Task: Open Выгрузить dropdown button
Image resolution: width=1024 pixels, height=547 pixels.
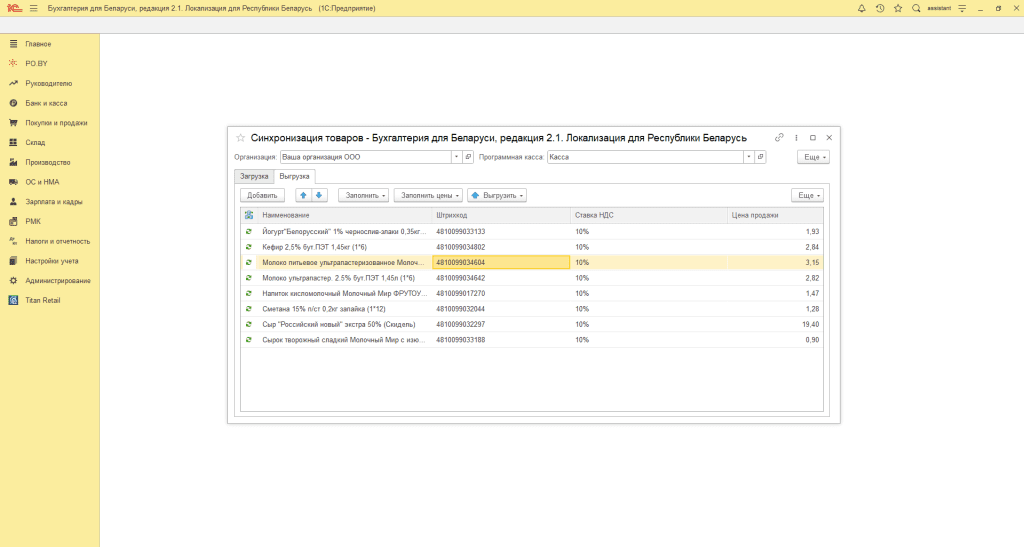Action: 497,195
